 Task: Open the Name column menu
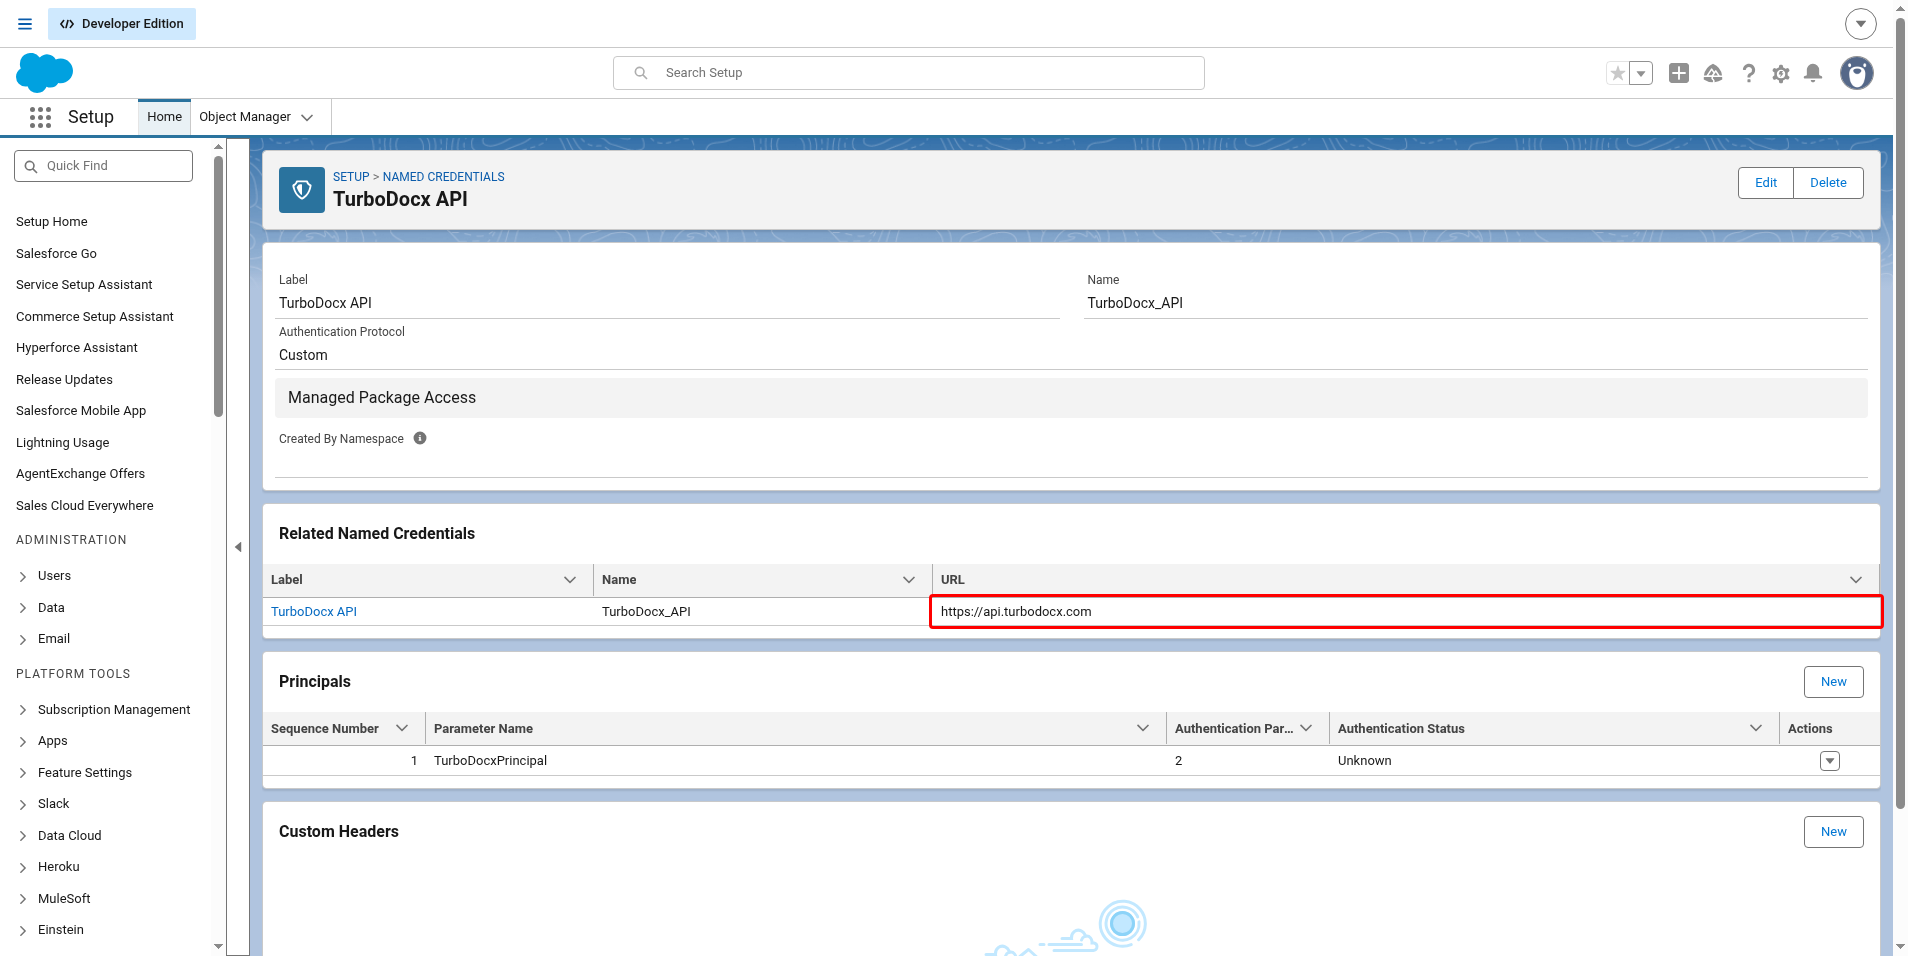[x=909, y=580]
